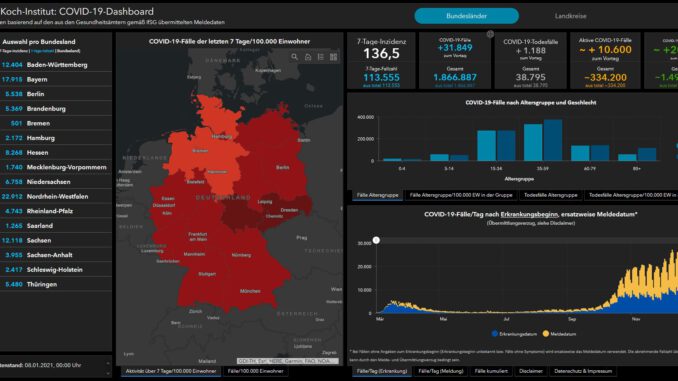Click the 7-Tage-Fallzahl value 113.555
The image size is (678, 381).
coord(381,77)
